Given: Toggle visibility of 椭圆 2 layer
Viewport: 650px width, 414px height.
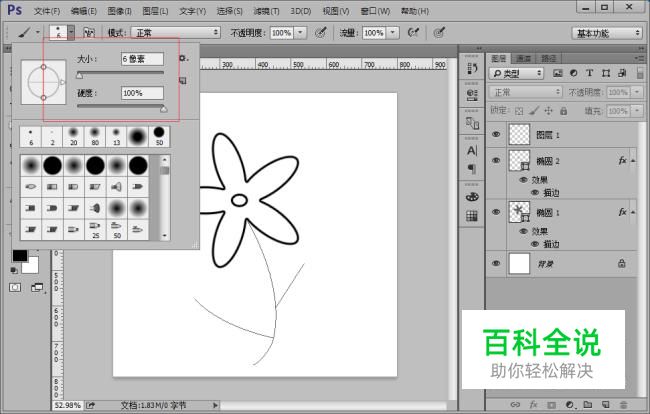Looking at the screenshot, I should (497, 159).
